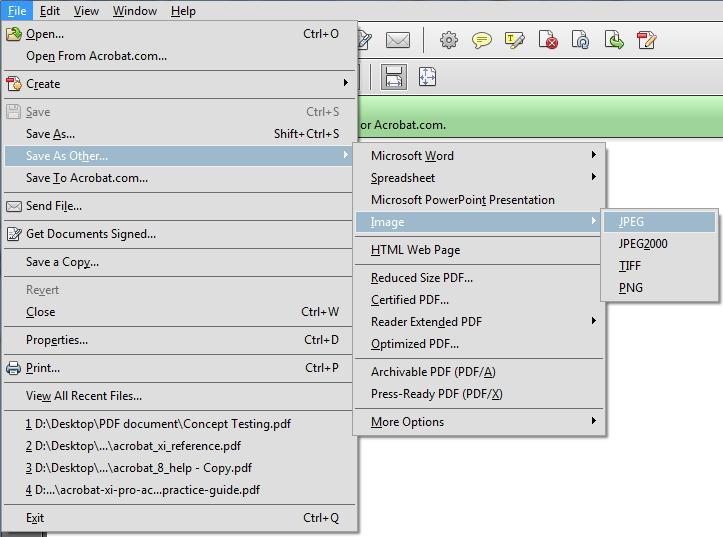Expand the Image submenu arrow
723x537 pixels.
click(x=594, y=221)
